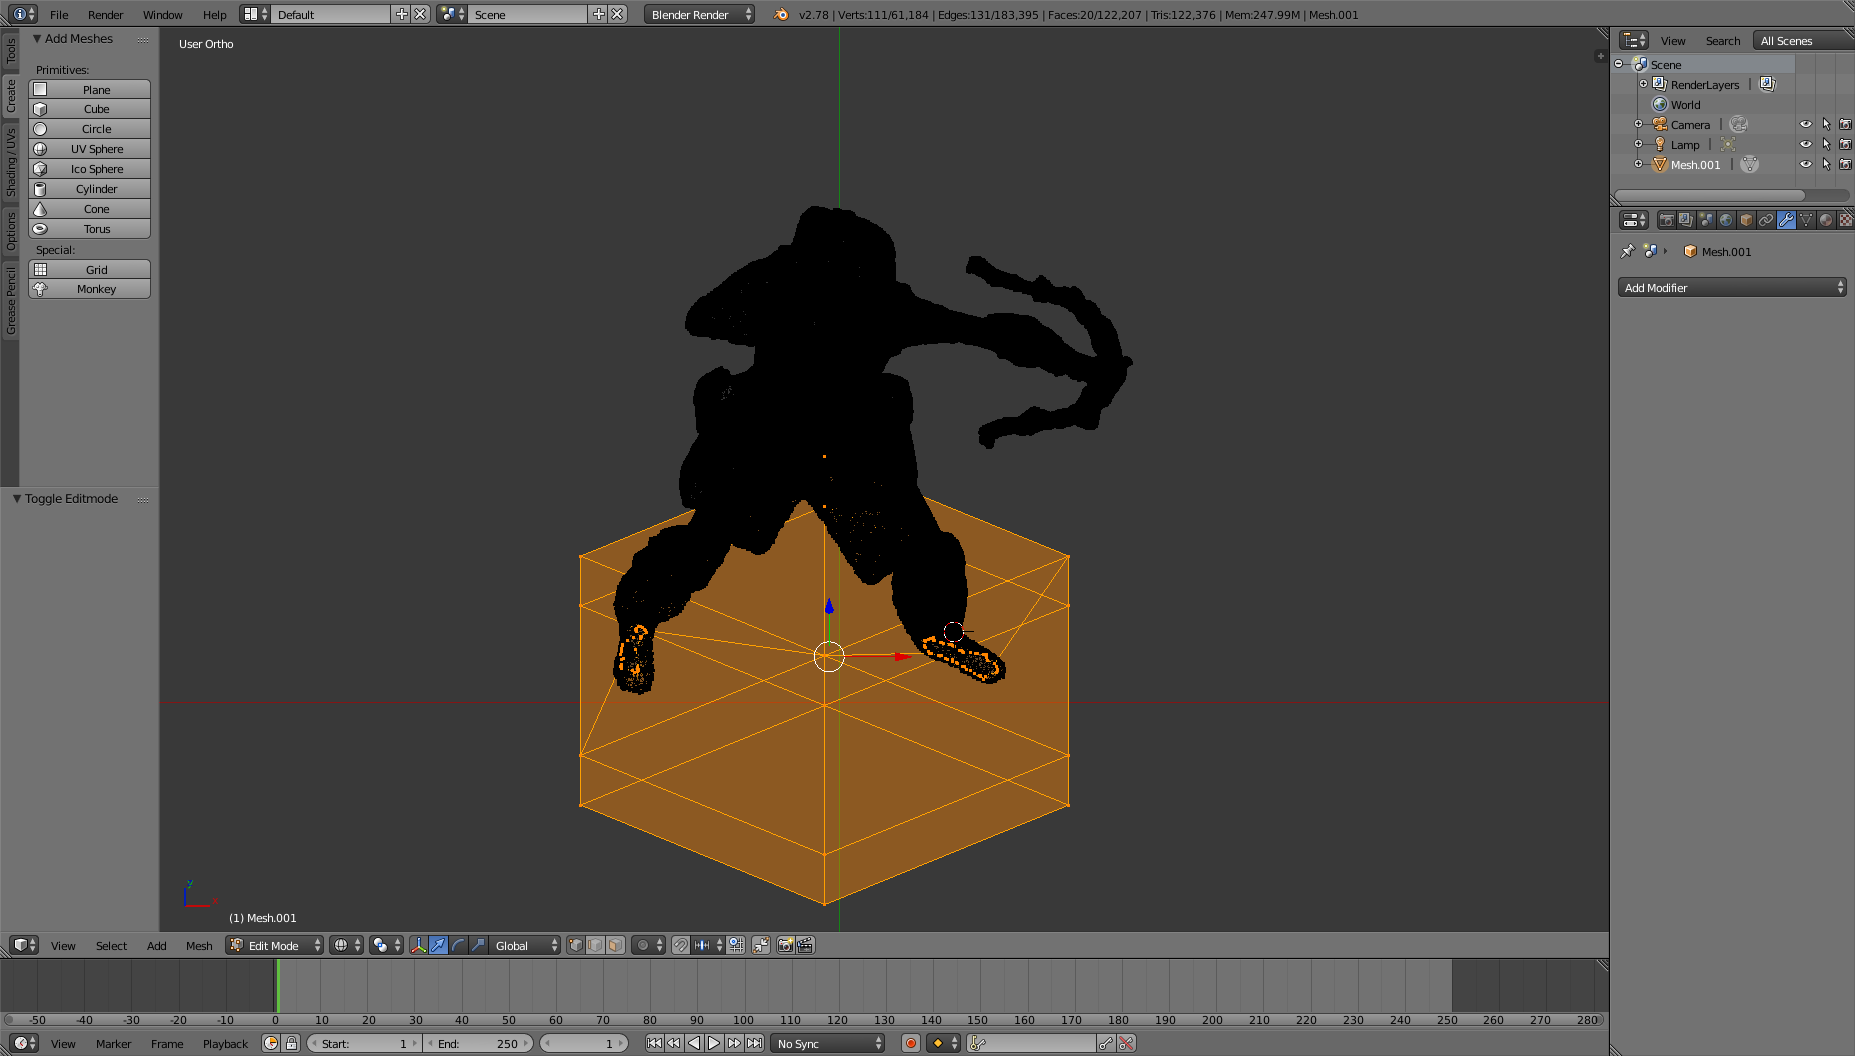Open the Texture properties tab checker icon
Screen dimensions: 1855x1056
click(1846, 220)
